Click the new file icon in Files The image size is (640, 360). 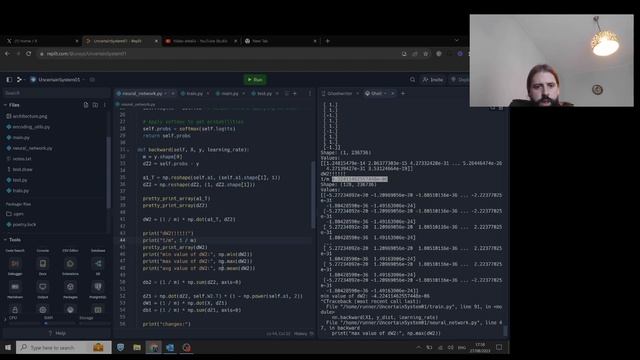pos(86,105)
